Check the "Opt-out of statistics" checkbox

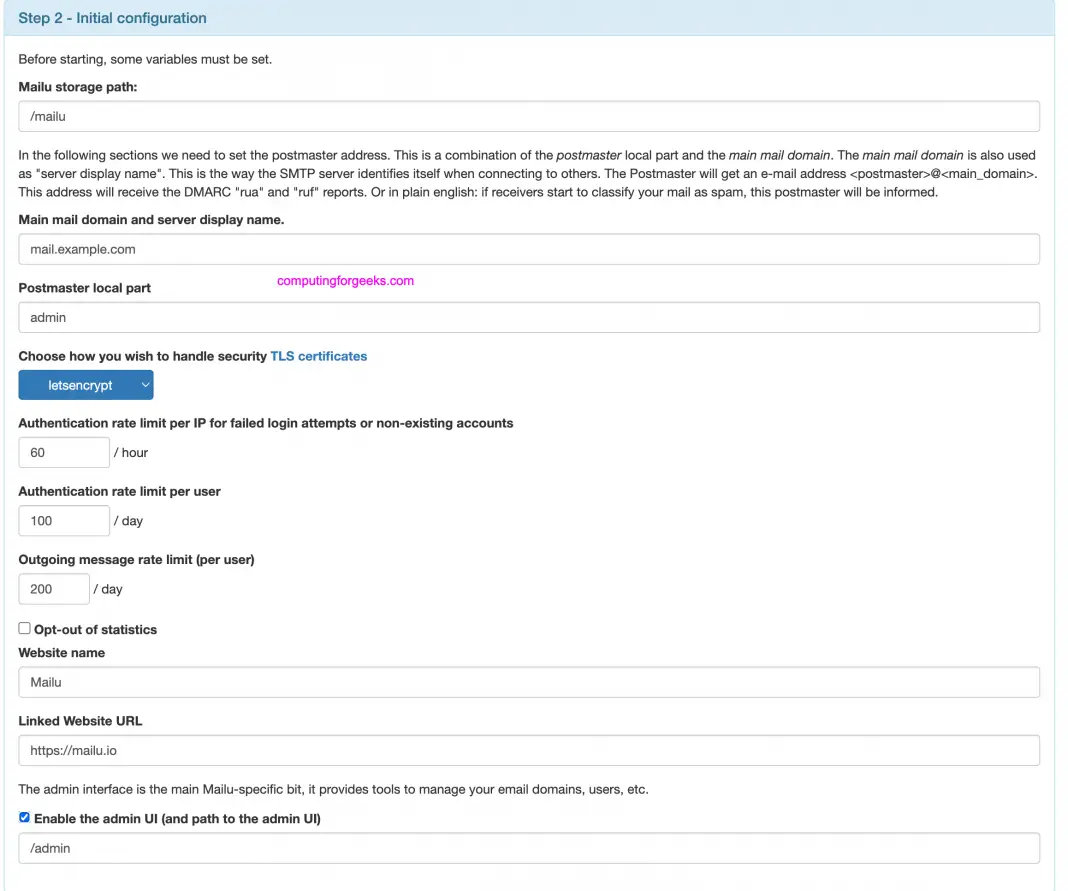[24, 628]
